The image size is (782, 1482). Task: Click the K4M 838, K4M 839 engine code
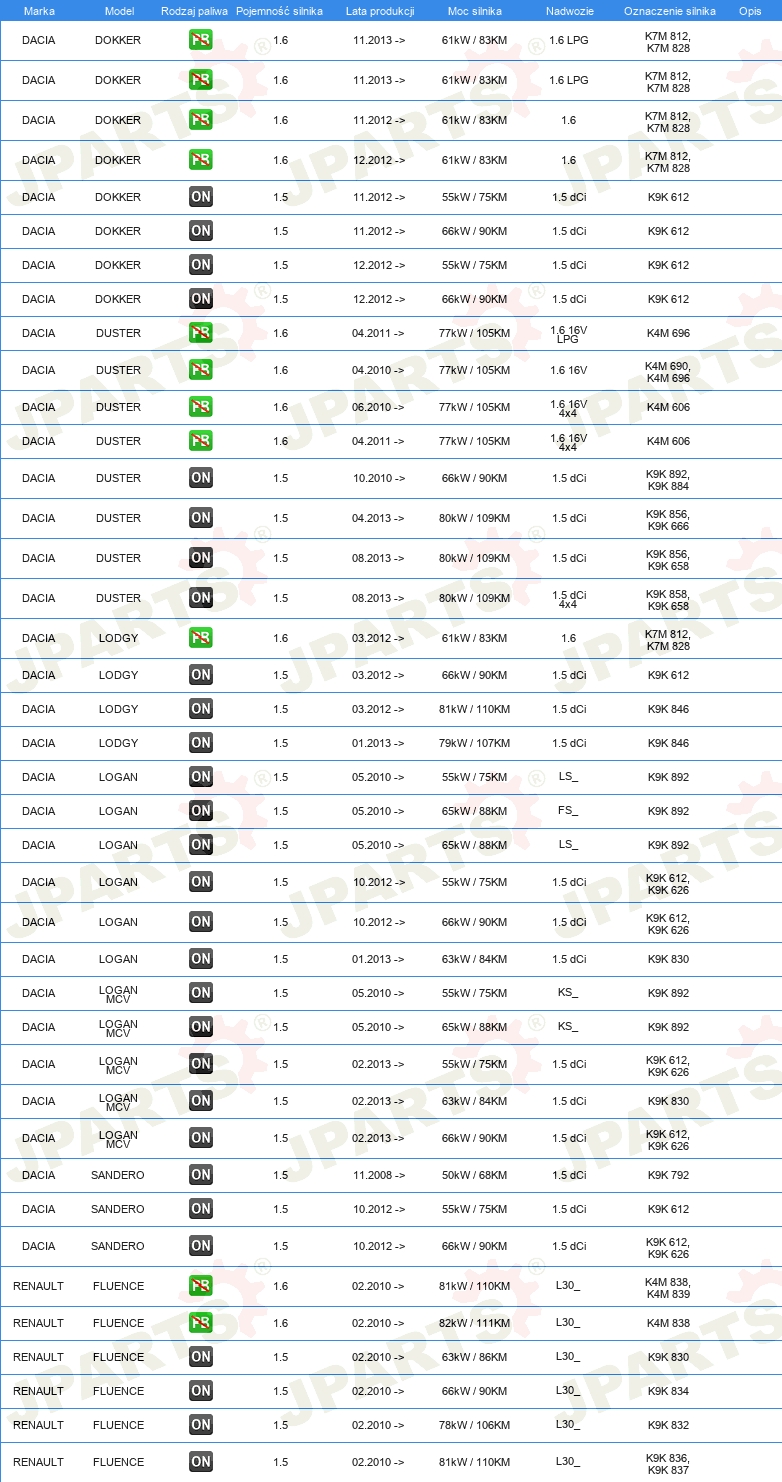click(x=668, y=1286)
